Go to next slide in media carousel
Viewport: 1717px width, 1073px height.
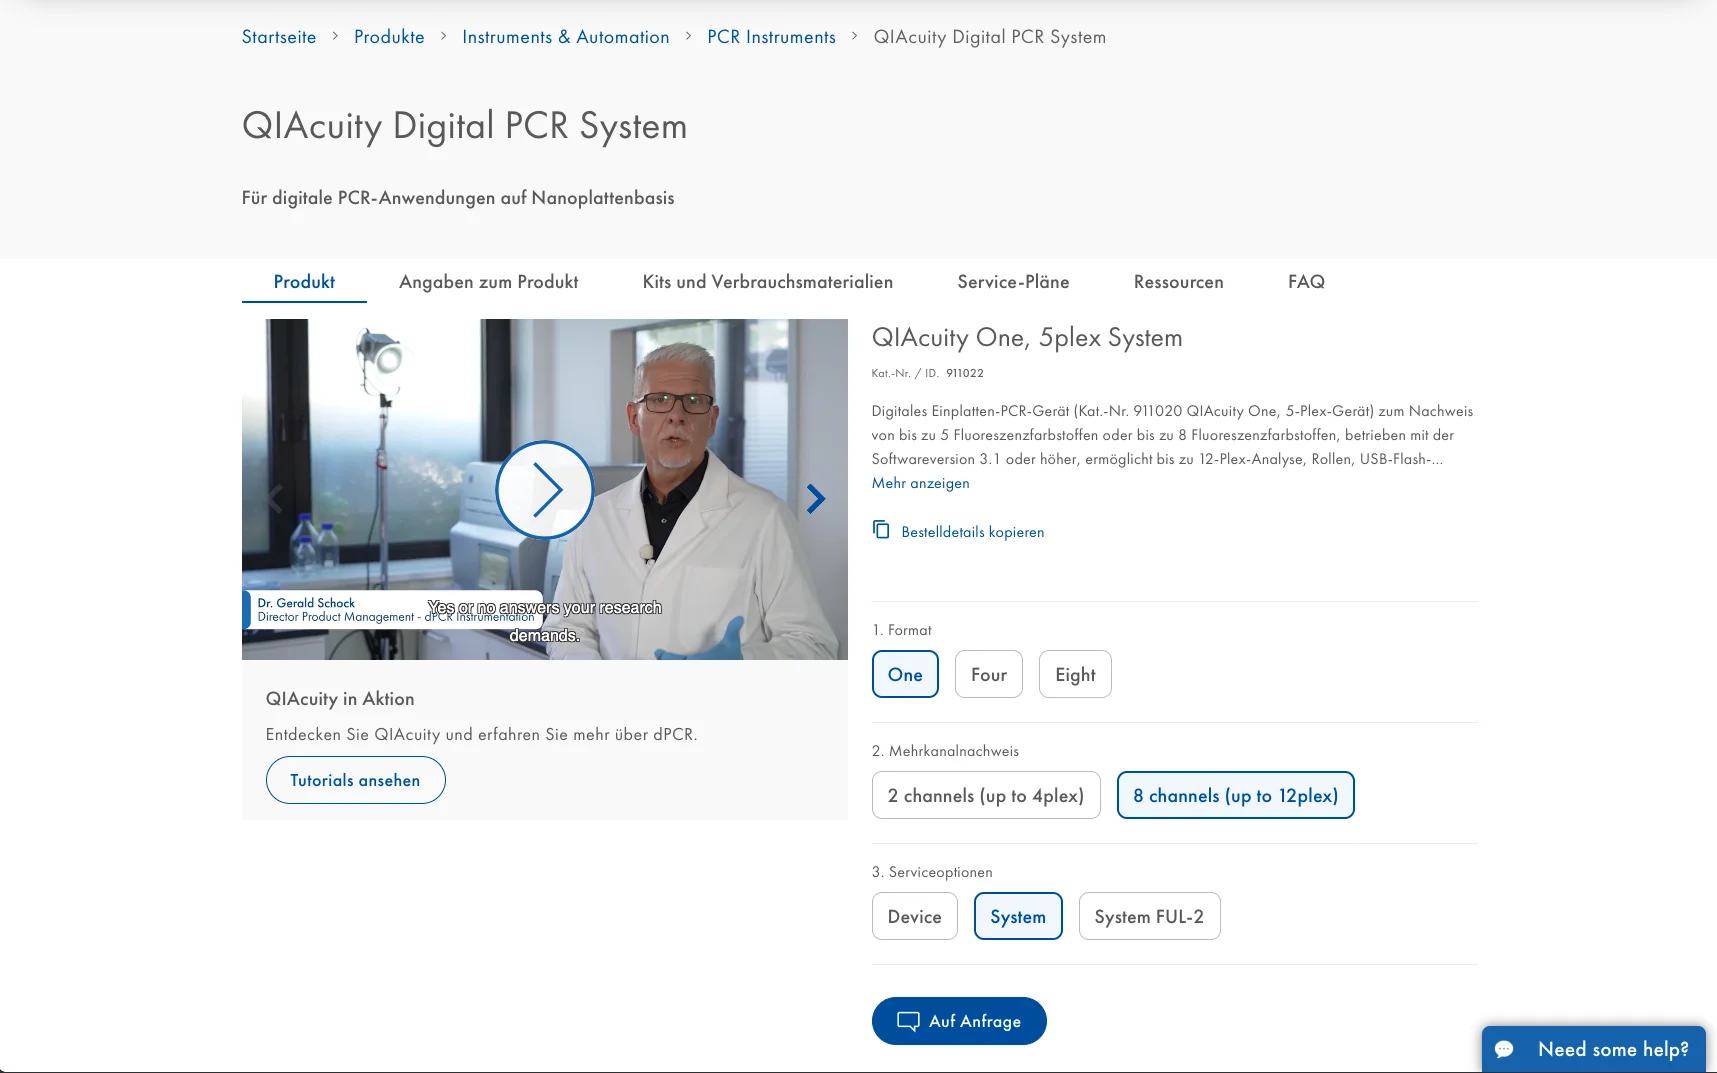pyautogui.click(x=816, y=498)
